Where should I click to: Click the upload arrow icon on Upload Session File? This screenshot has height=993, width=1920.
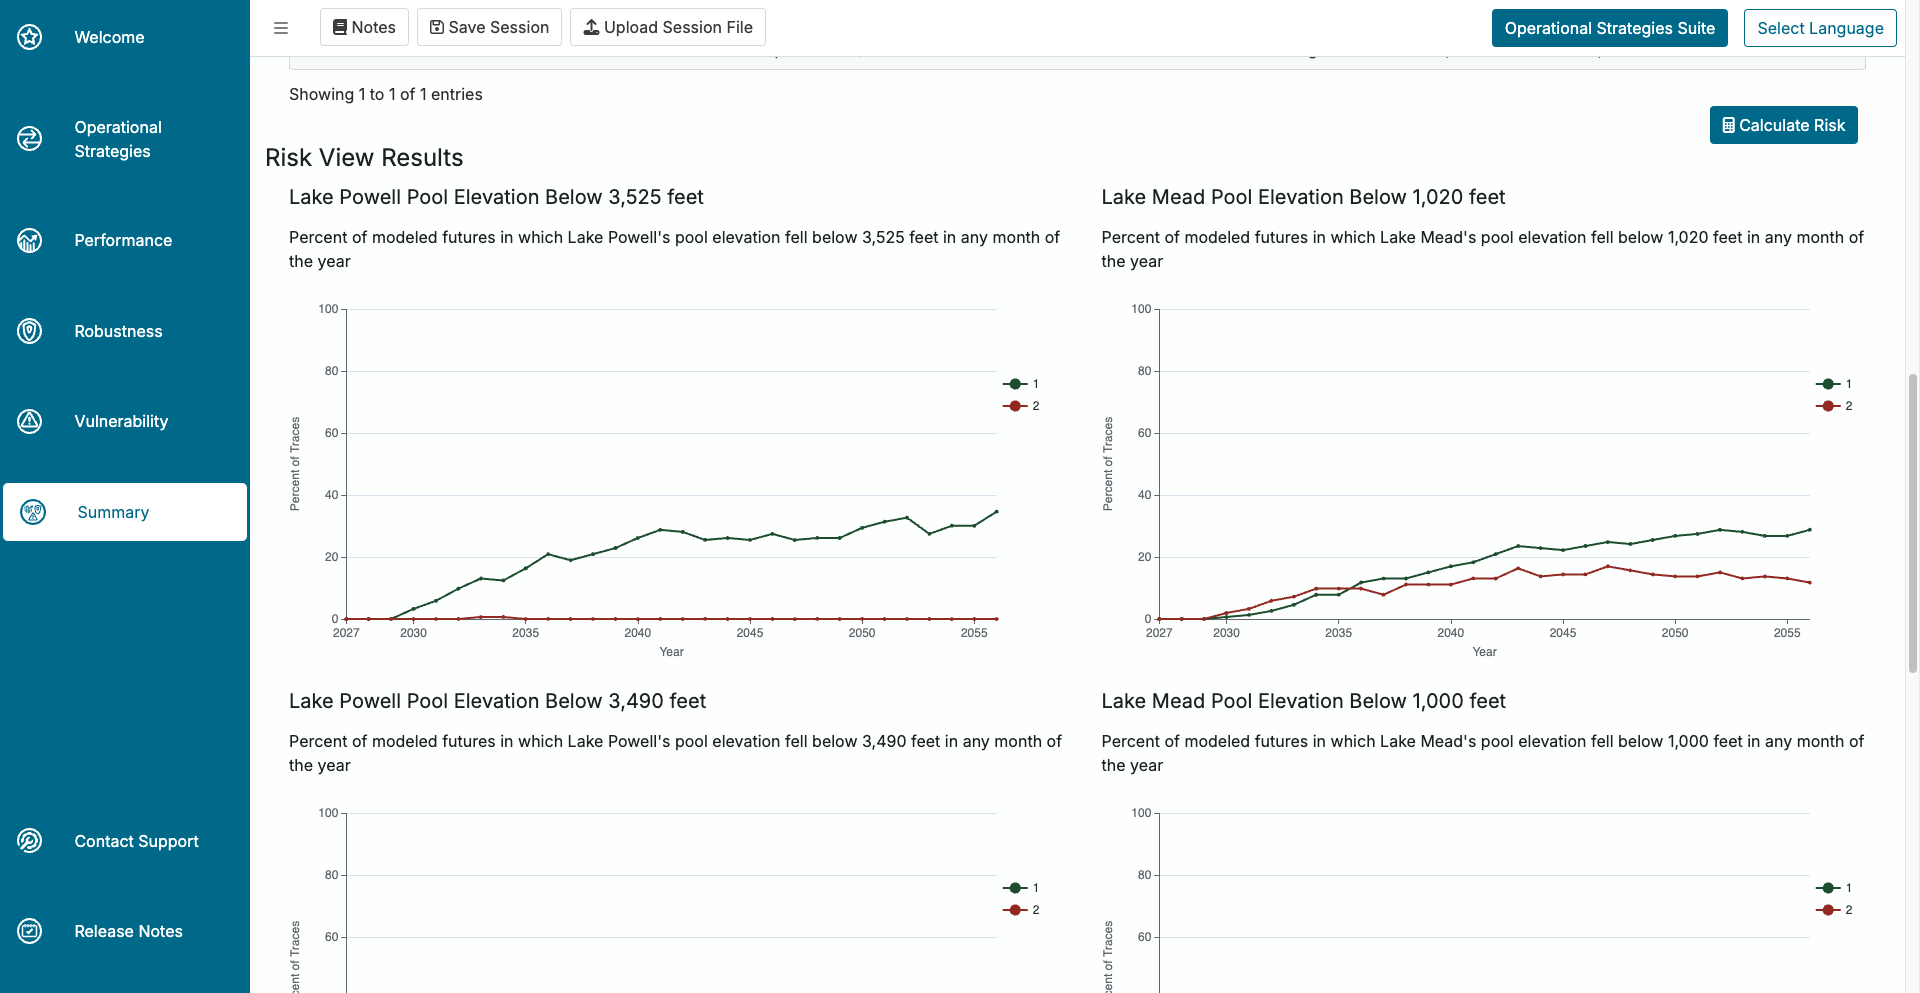coord(592,27)
